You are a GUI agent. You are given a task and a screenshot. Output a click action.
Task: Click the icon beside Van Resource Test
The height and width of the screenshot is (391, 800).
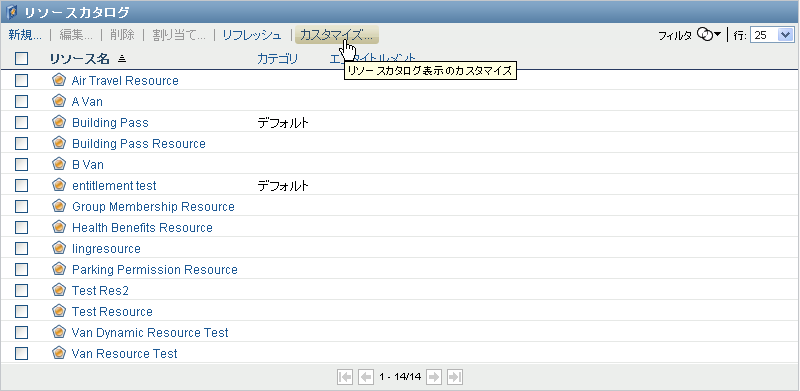coord(59,352)
